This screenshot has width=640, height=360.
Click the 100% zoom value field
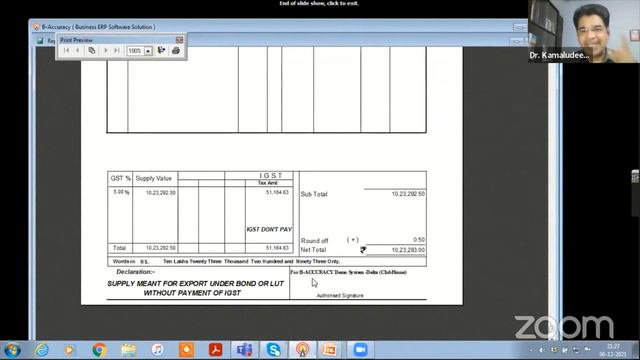point(136,51)
